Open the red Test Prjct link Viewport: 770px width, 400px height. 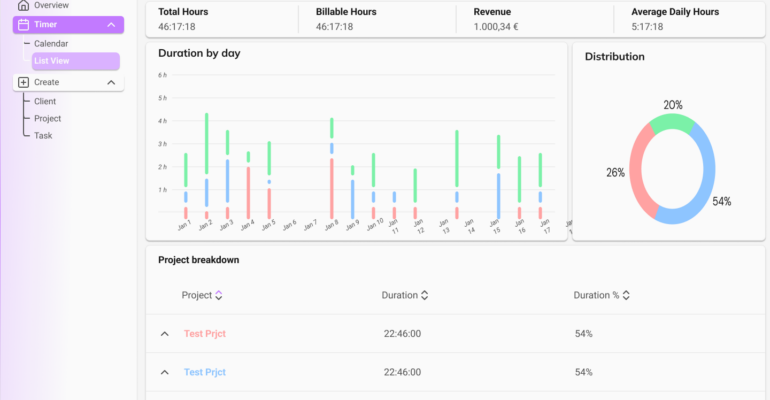click(x=205, y=334)
